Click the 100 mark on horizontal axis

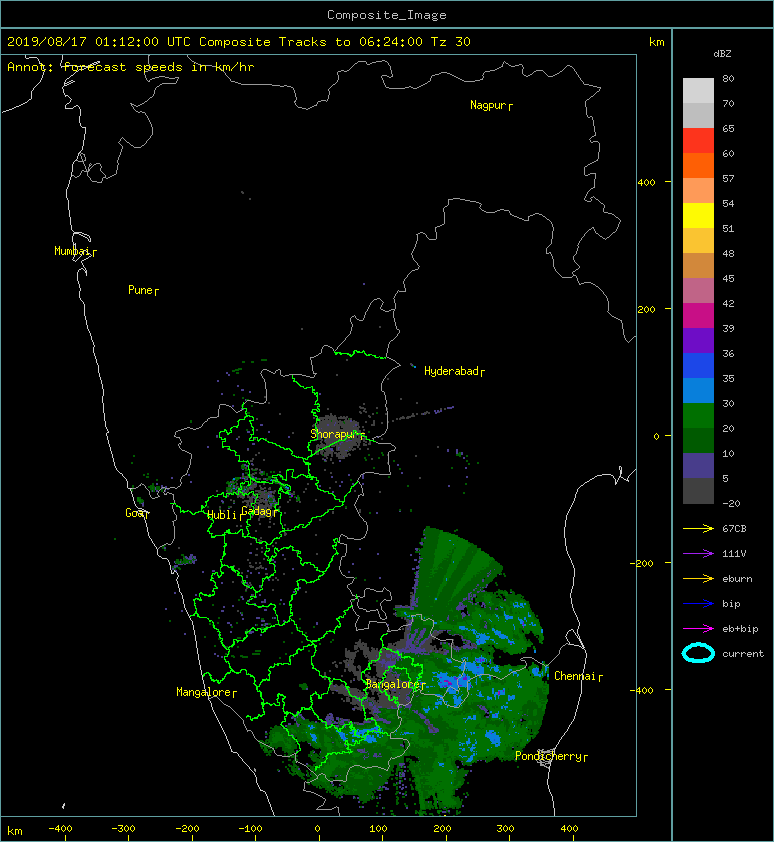coord(379,829)
